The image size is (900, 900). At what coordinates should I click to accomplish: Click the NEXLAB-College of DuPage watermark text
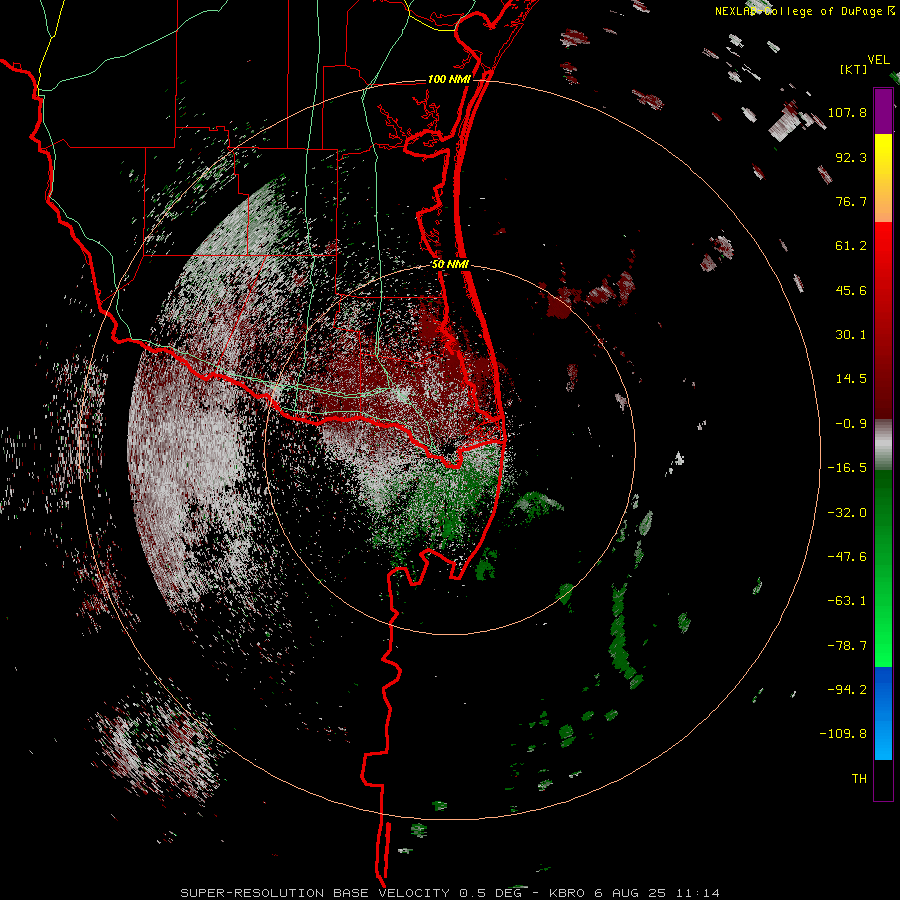pos(805,11)
